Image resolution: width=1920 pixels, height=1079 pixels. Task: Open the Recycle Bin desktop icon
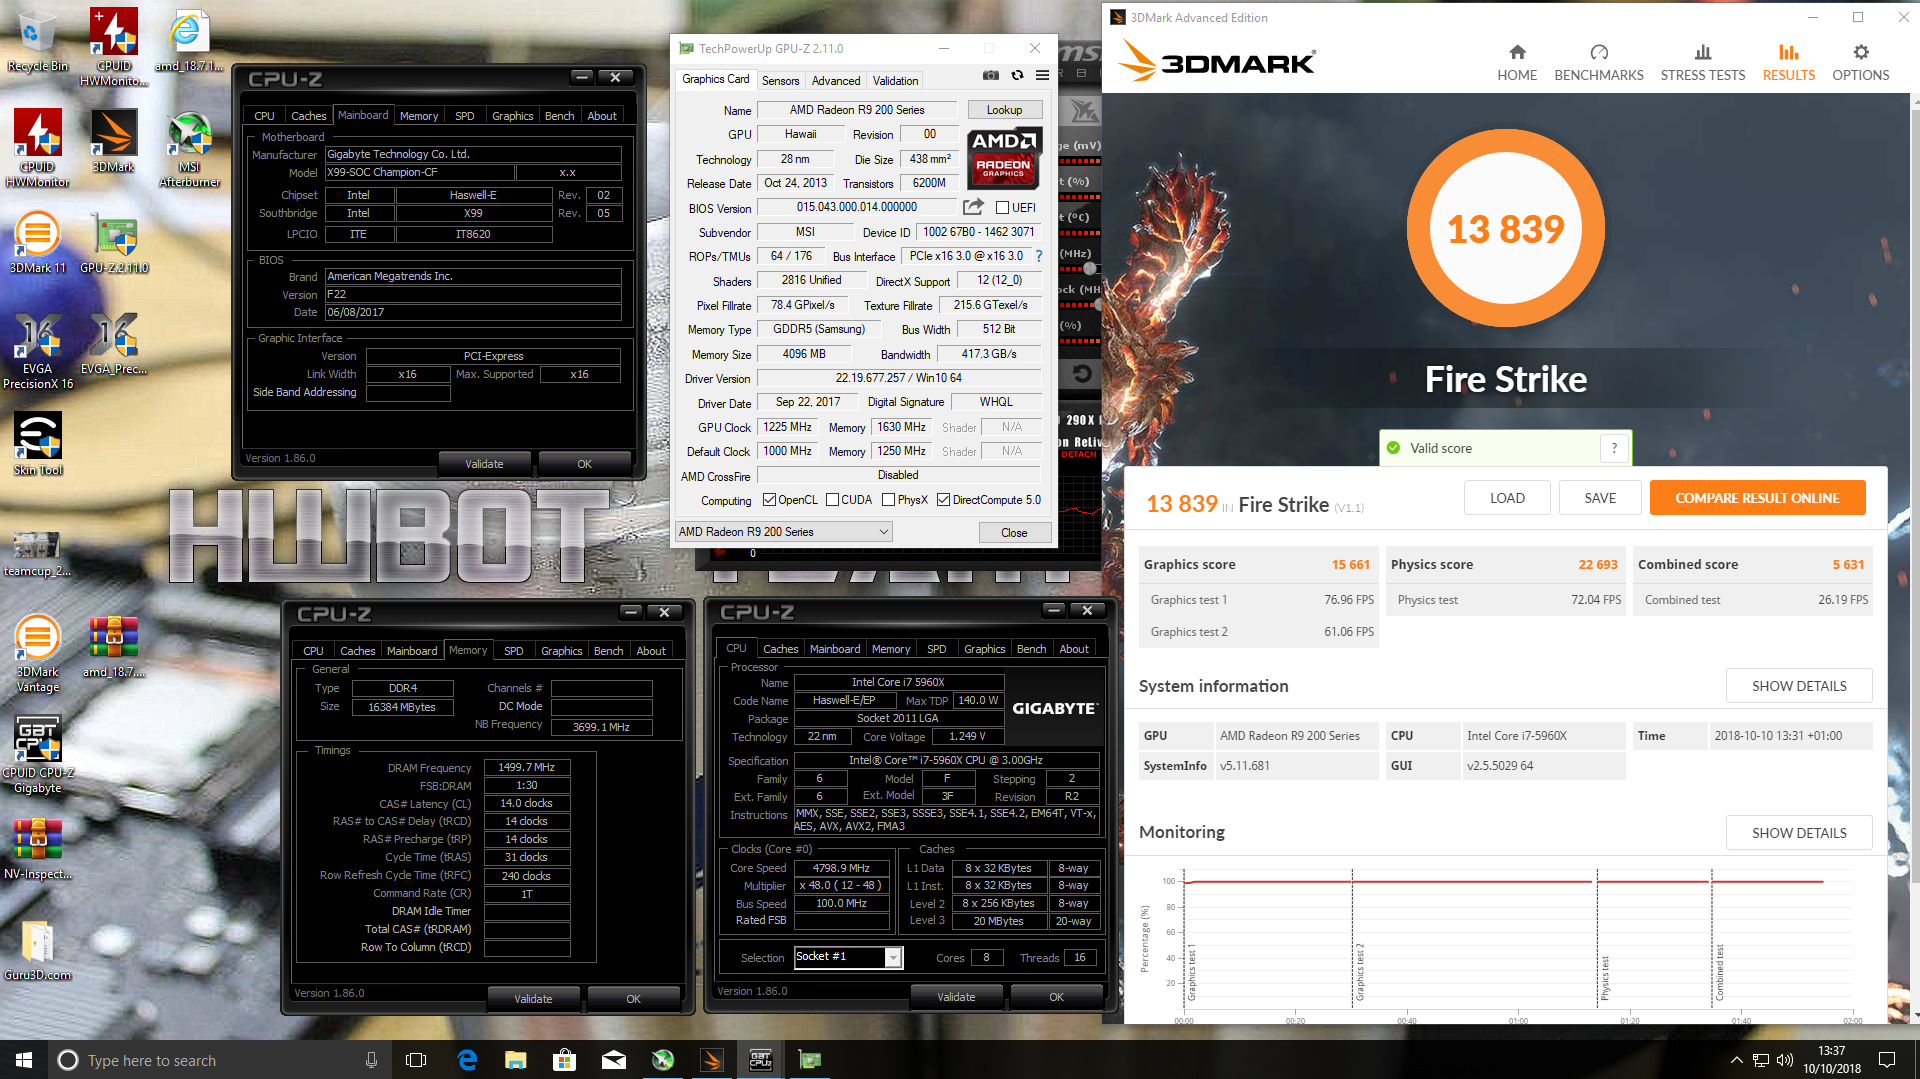(x=37, y=42)
